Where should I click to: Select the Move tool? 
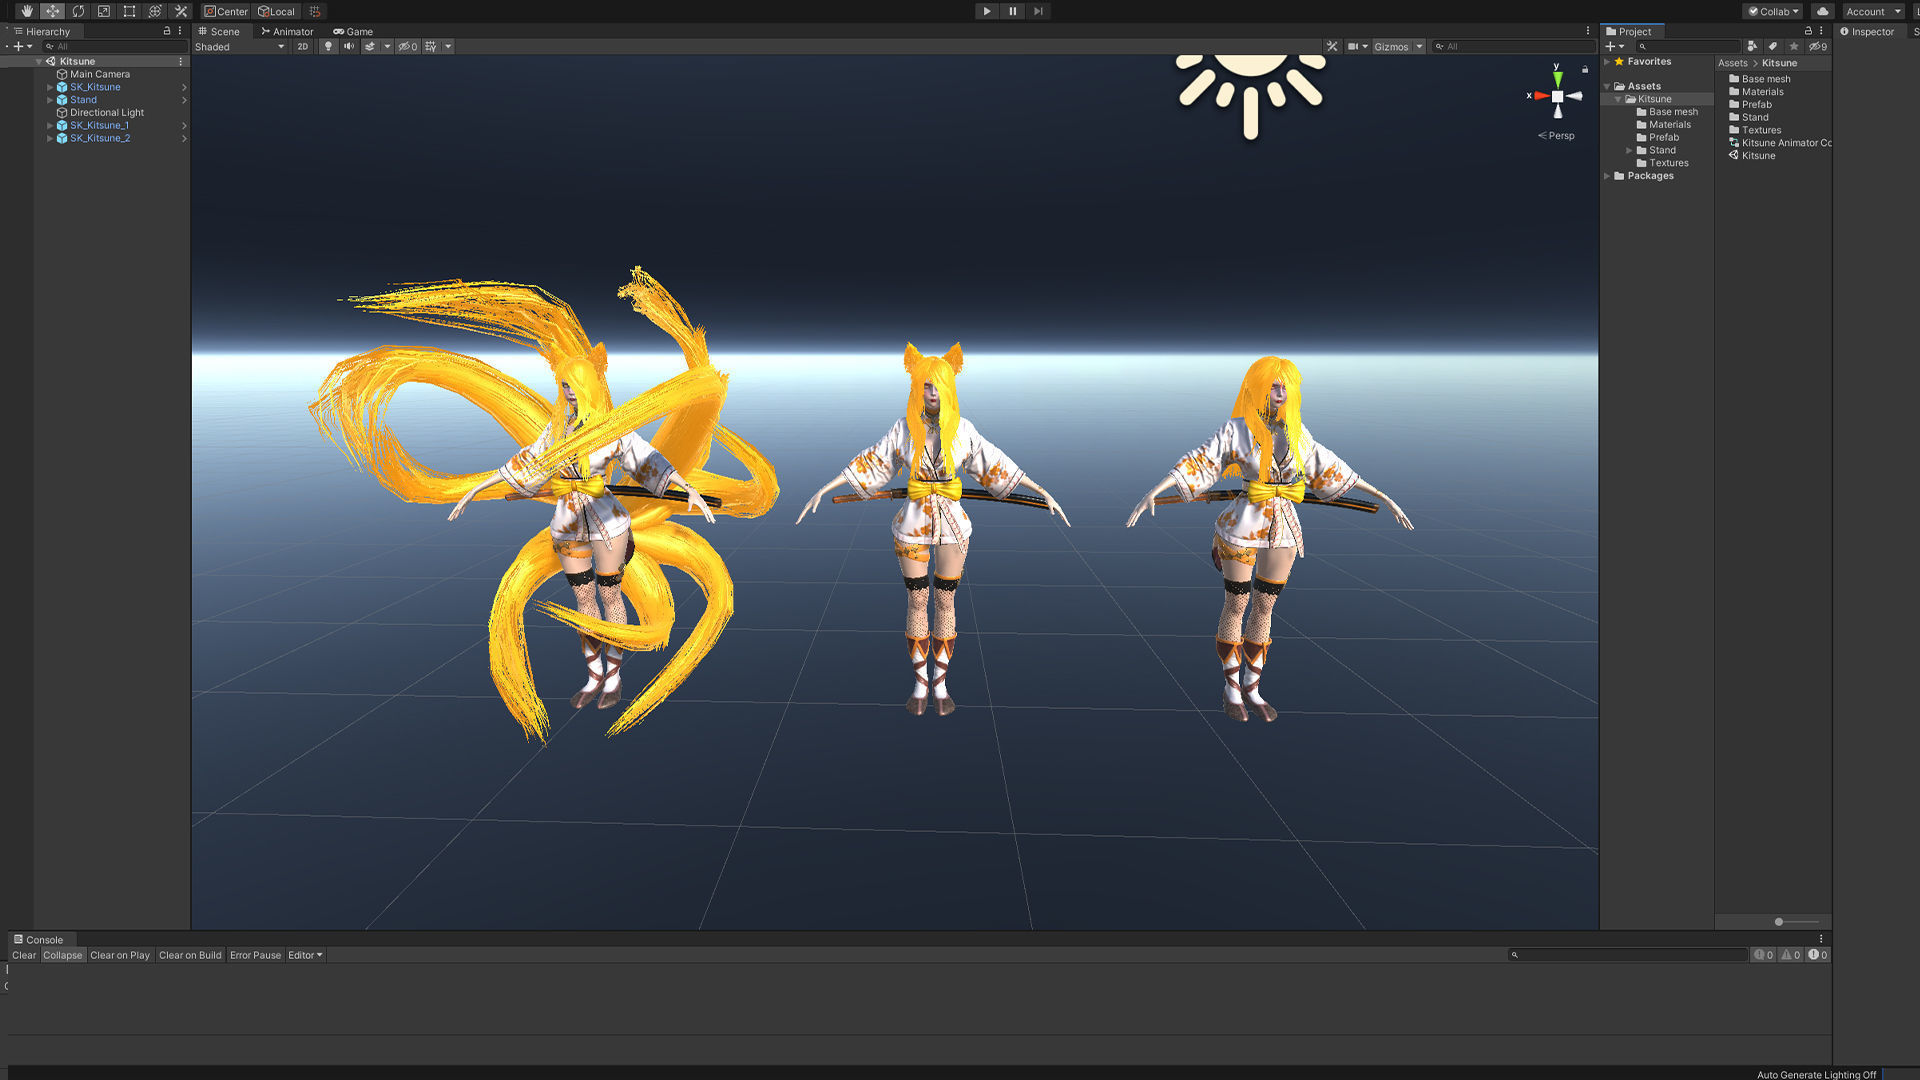(52, 11)
